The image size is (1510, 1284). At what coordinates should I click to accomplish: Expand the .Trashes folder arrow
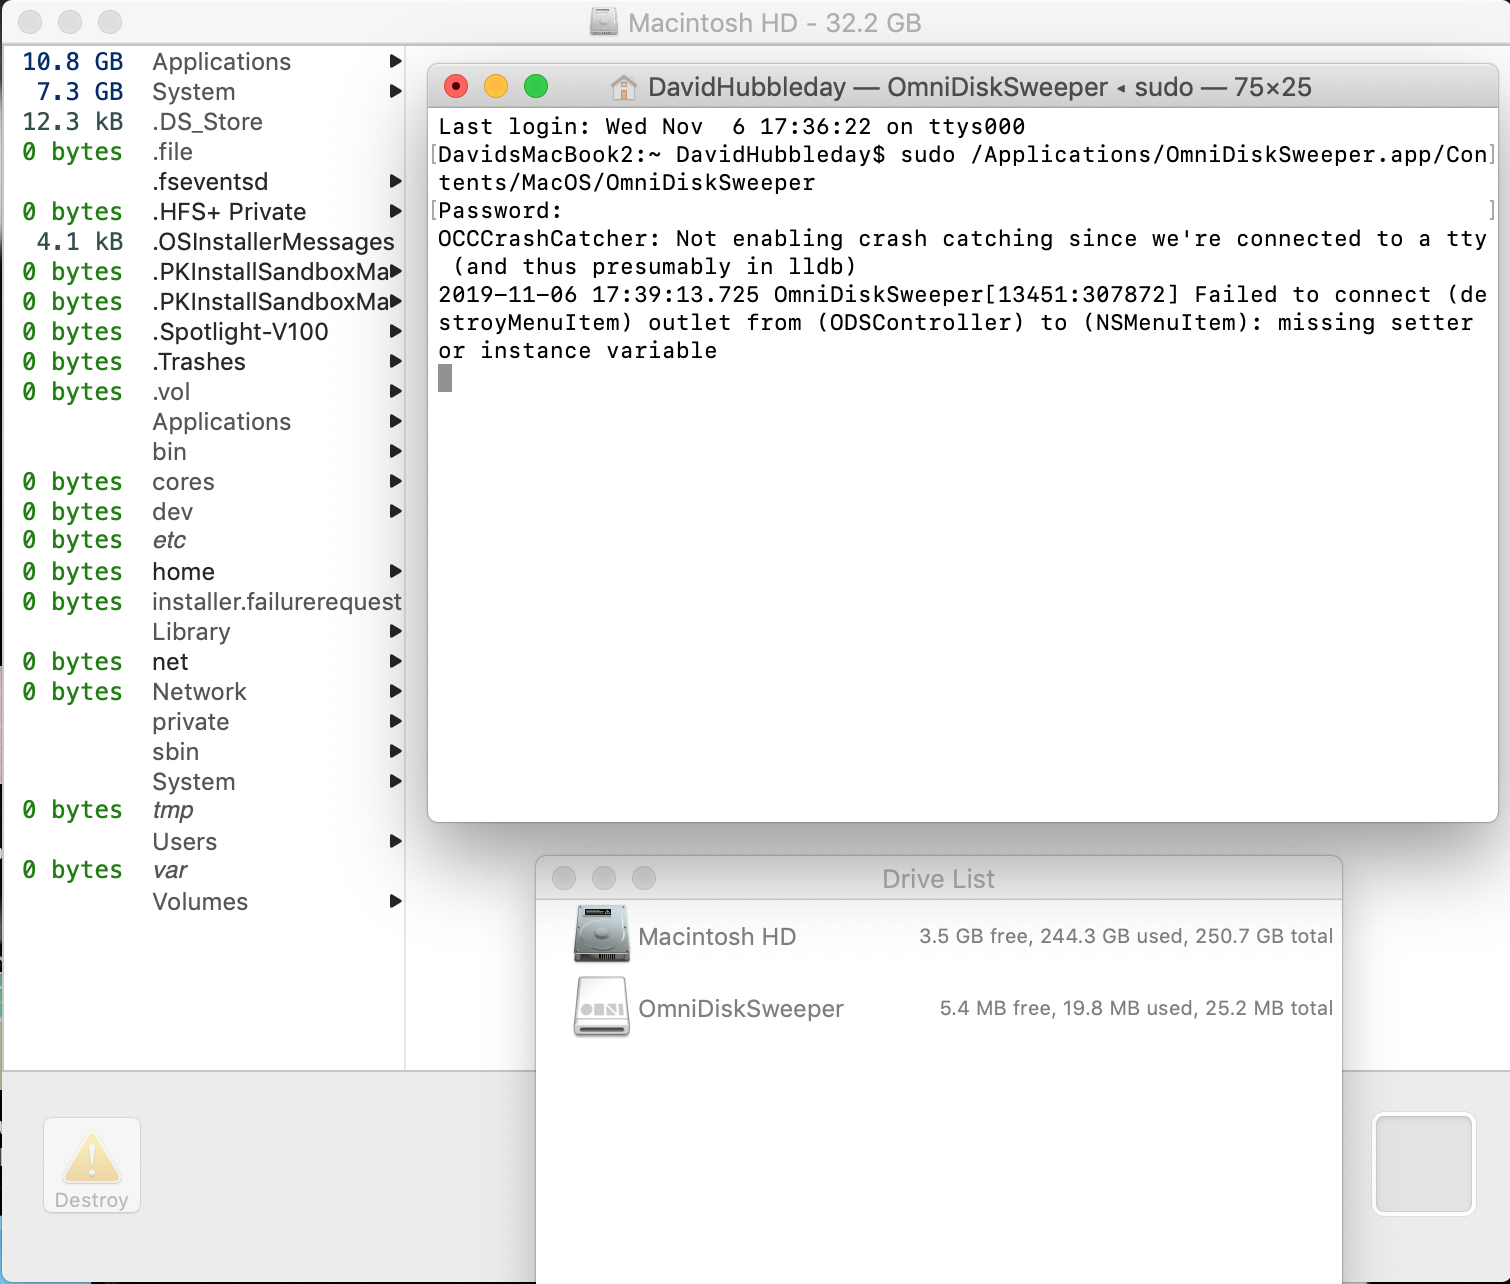(395, 361)
